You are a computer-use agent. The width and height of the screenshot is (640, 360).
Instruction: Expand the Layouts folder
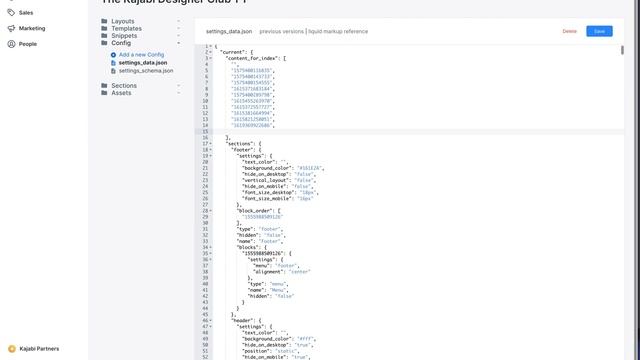(123, 21)
